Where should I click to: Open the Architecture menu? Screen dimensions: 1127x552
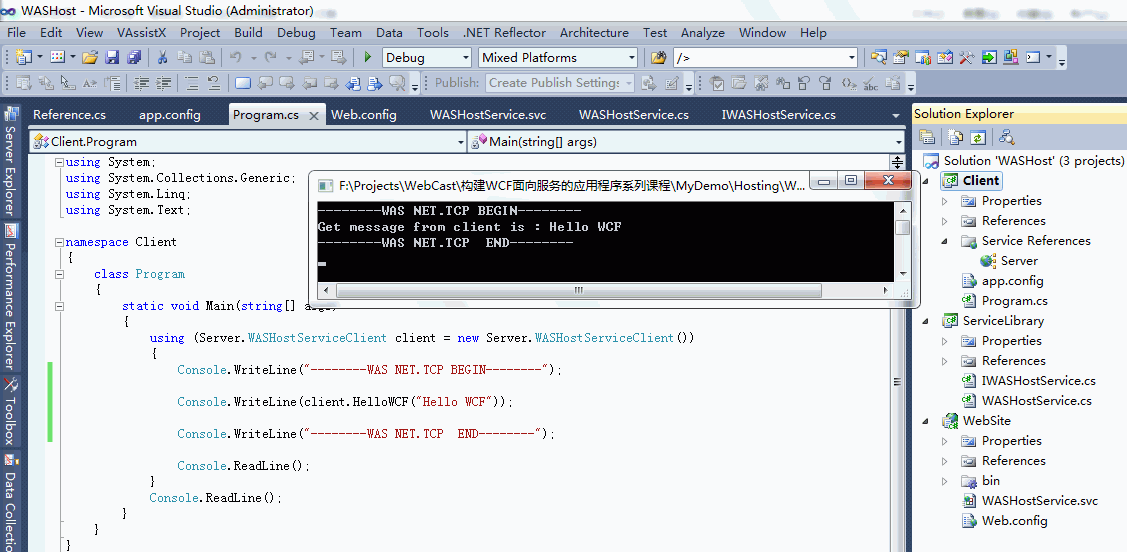pyautogui.click(x=594, y=32)
